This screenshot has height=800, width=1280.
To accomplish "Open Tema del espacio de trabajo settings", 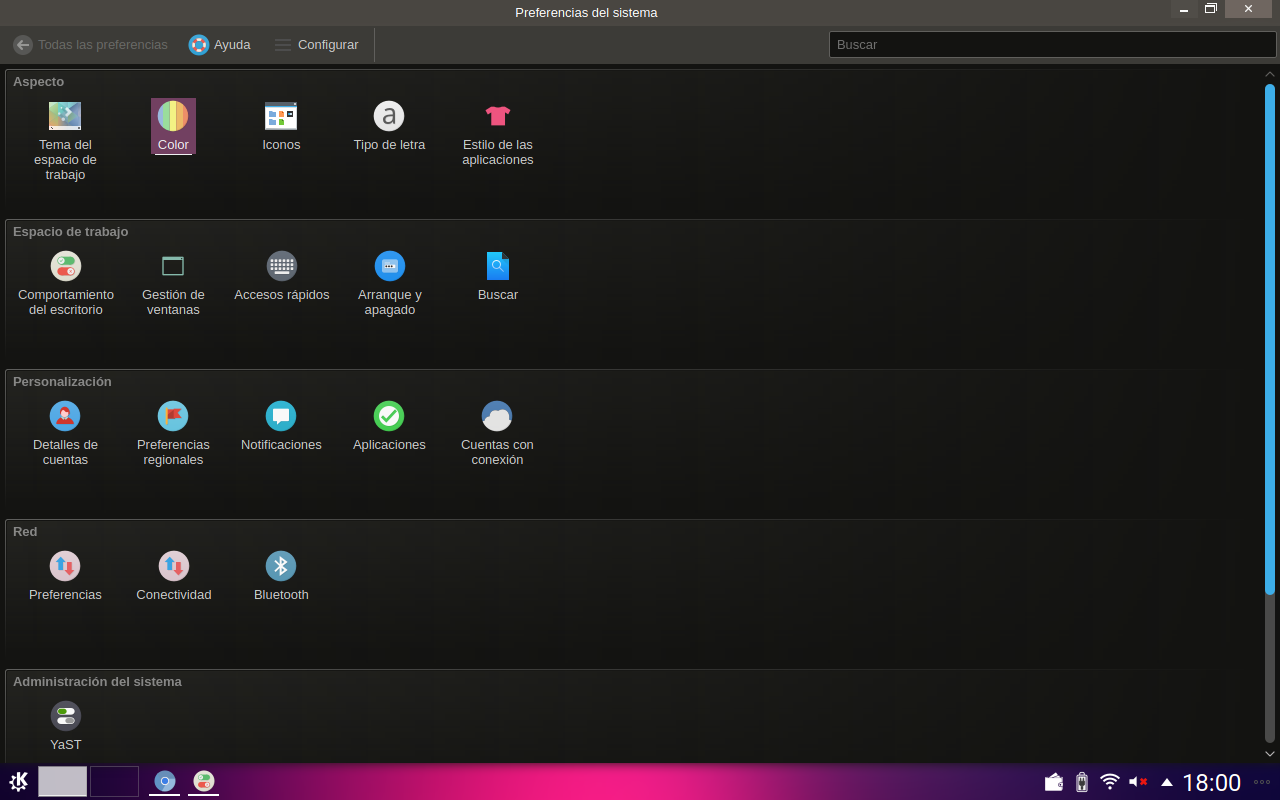I will coord(65,141).
